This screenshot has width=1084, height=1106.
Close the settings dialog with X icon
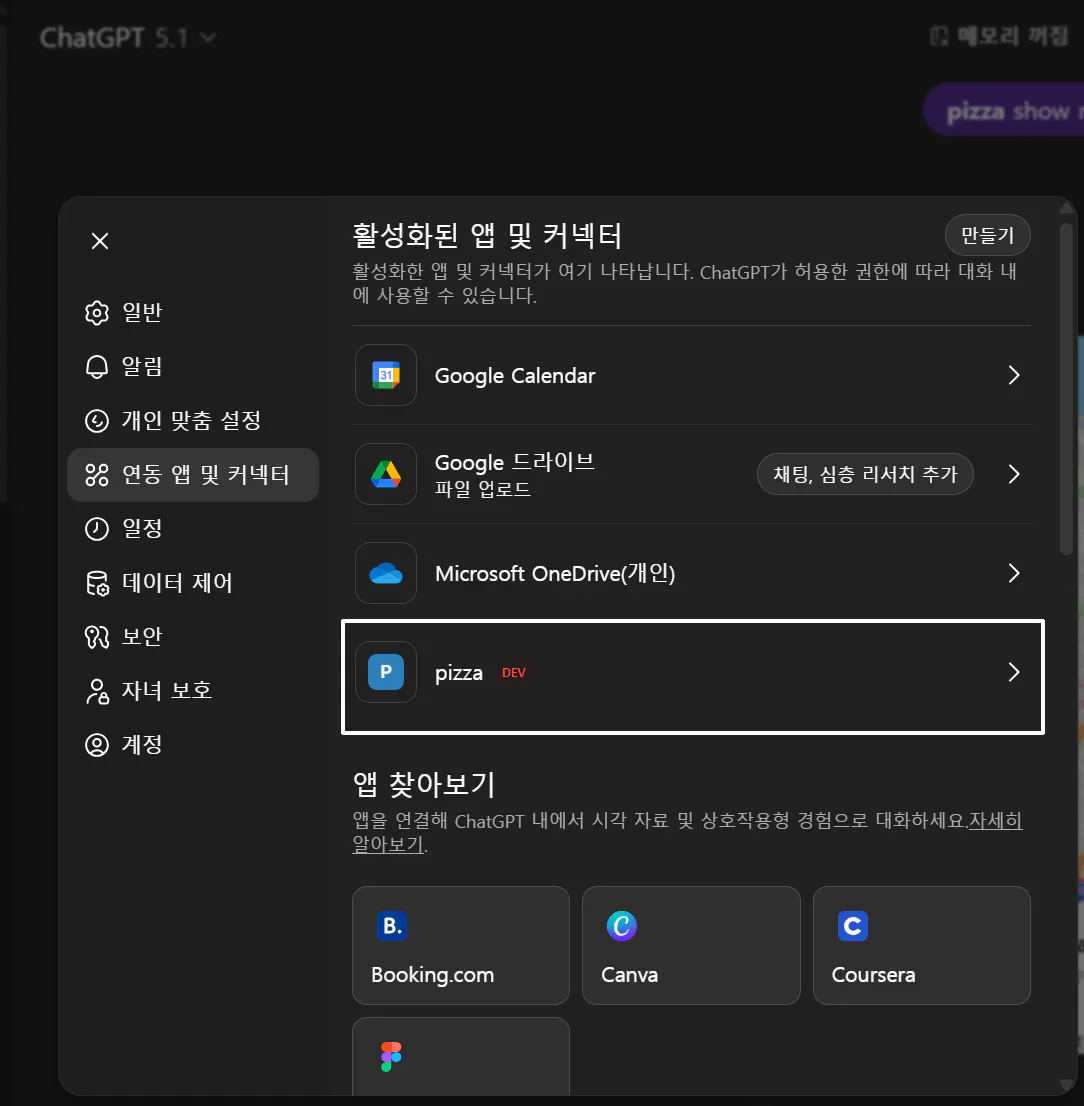100,241
